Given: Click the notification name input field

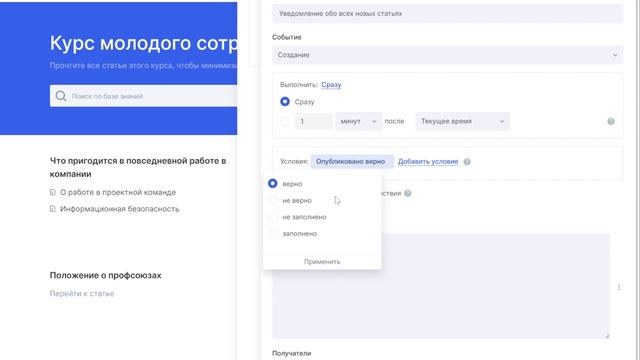Looking at the screenshot, I should 447,13.
